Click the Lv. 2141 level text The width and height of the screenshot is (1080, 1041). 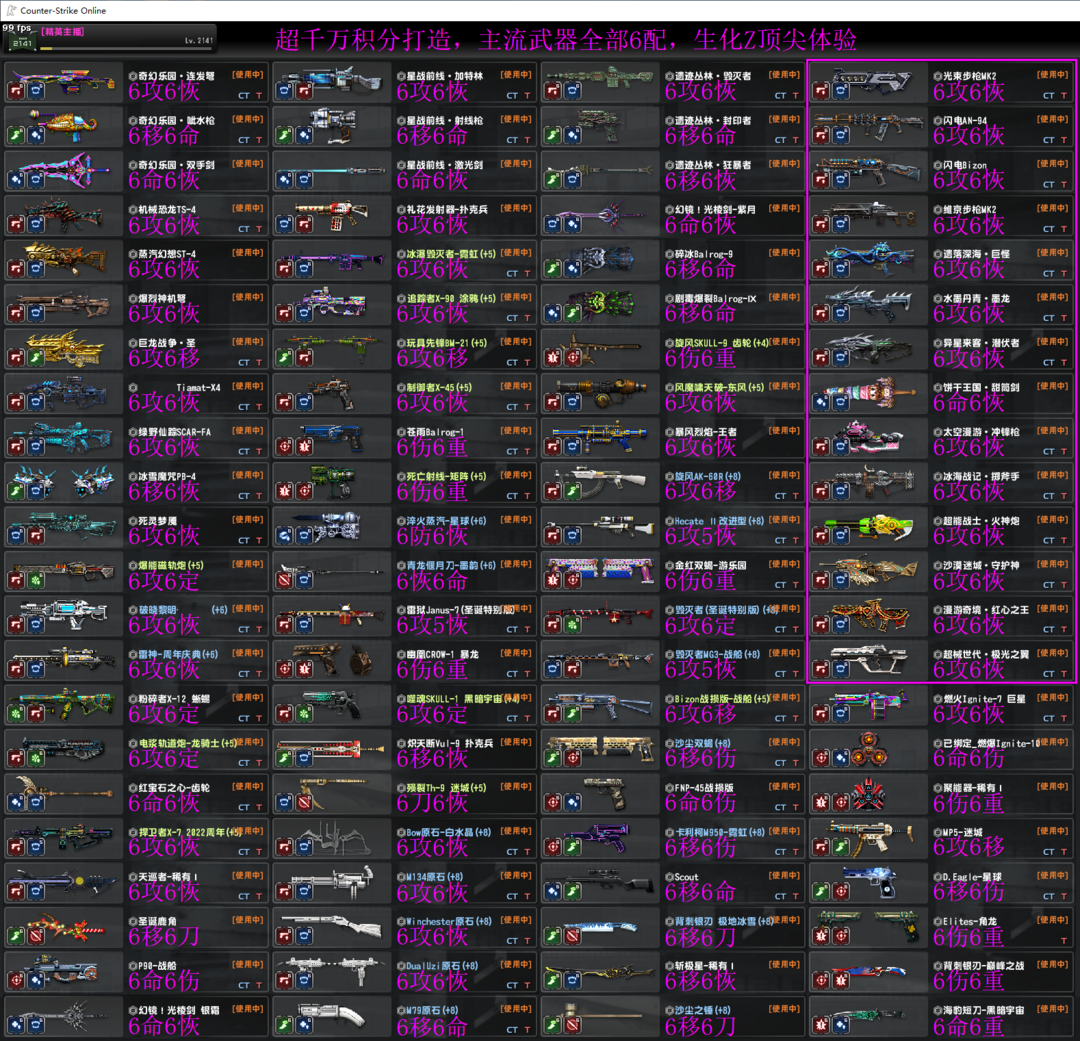(198, 41)
